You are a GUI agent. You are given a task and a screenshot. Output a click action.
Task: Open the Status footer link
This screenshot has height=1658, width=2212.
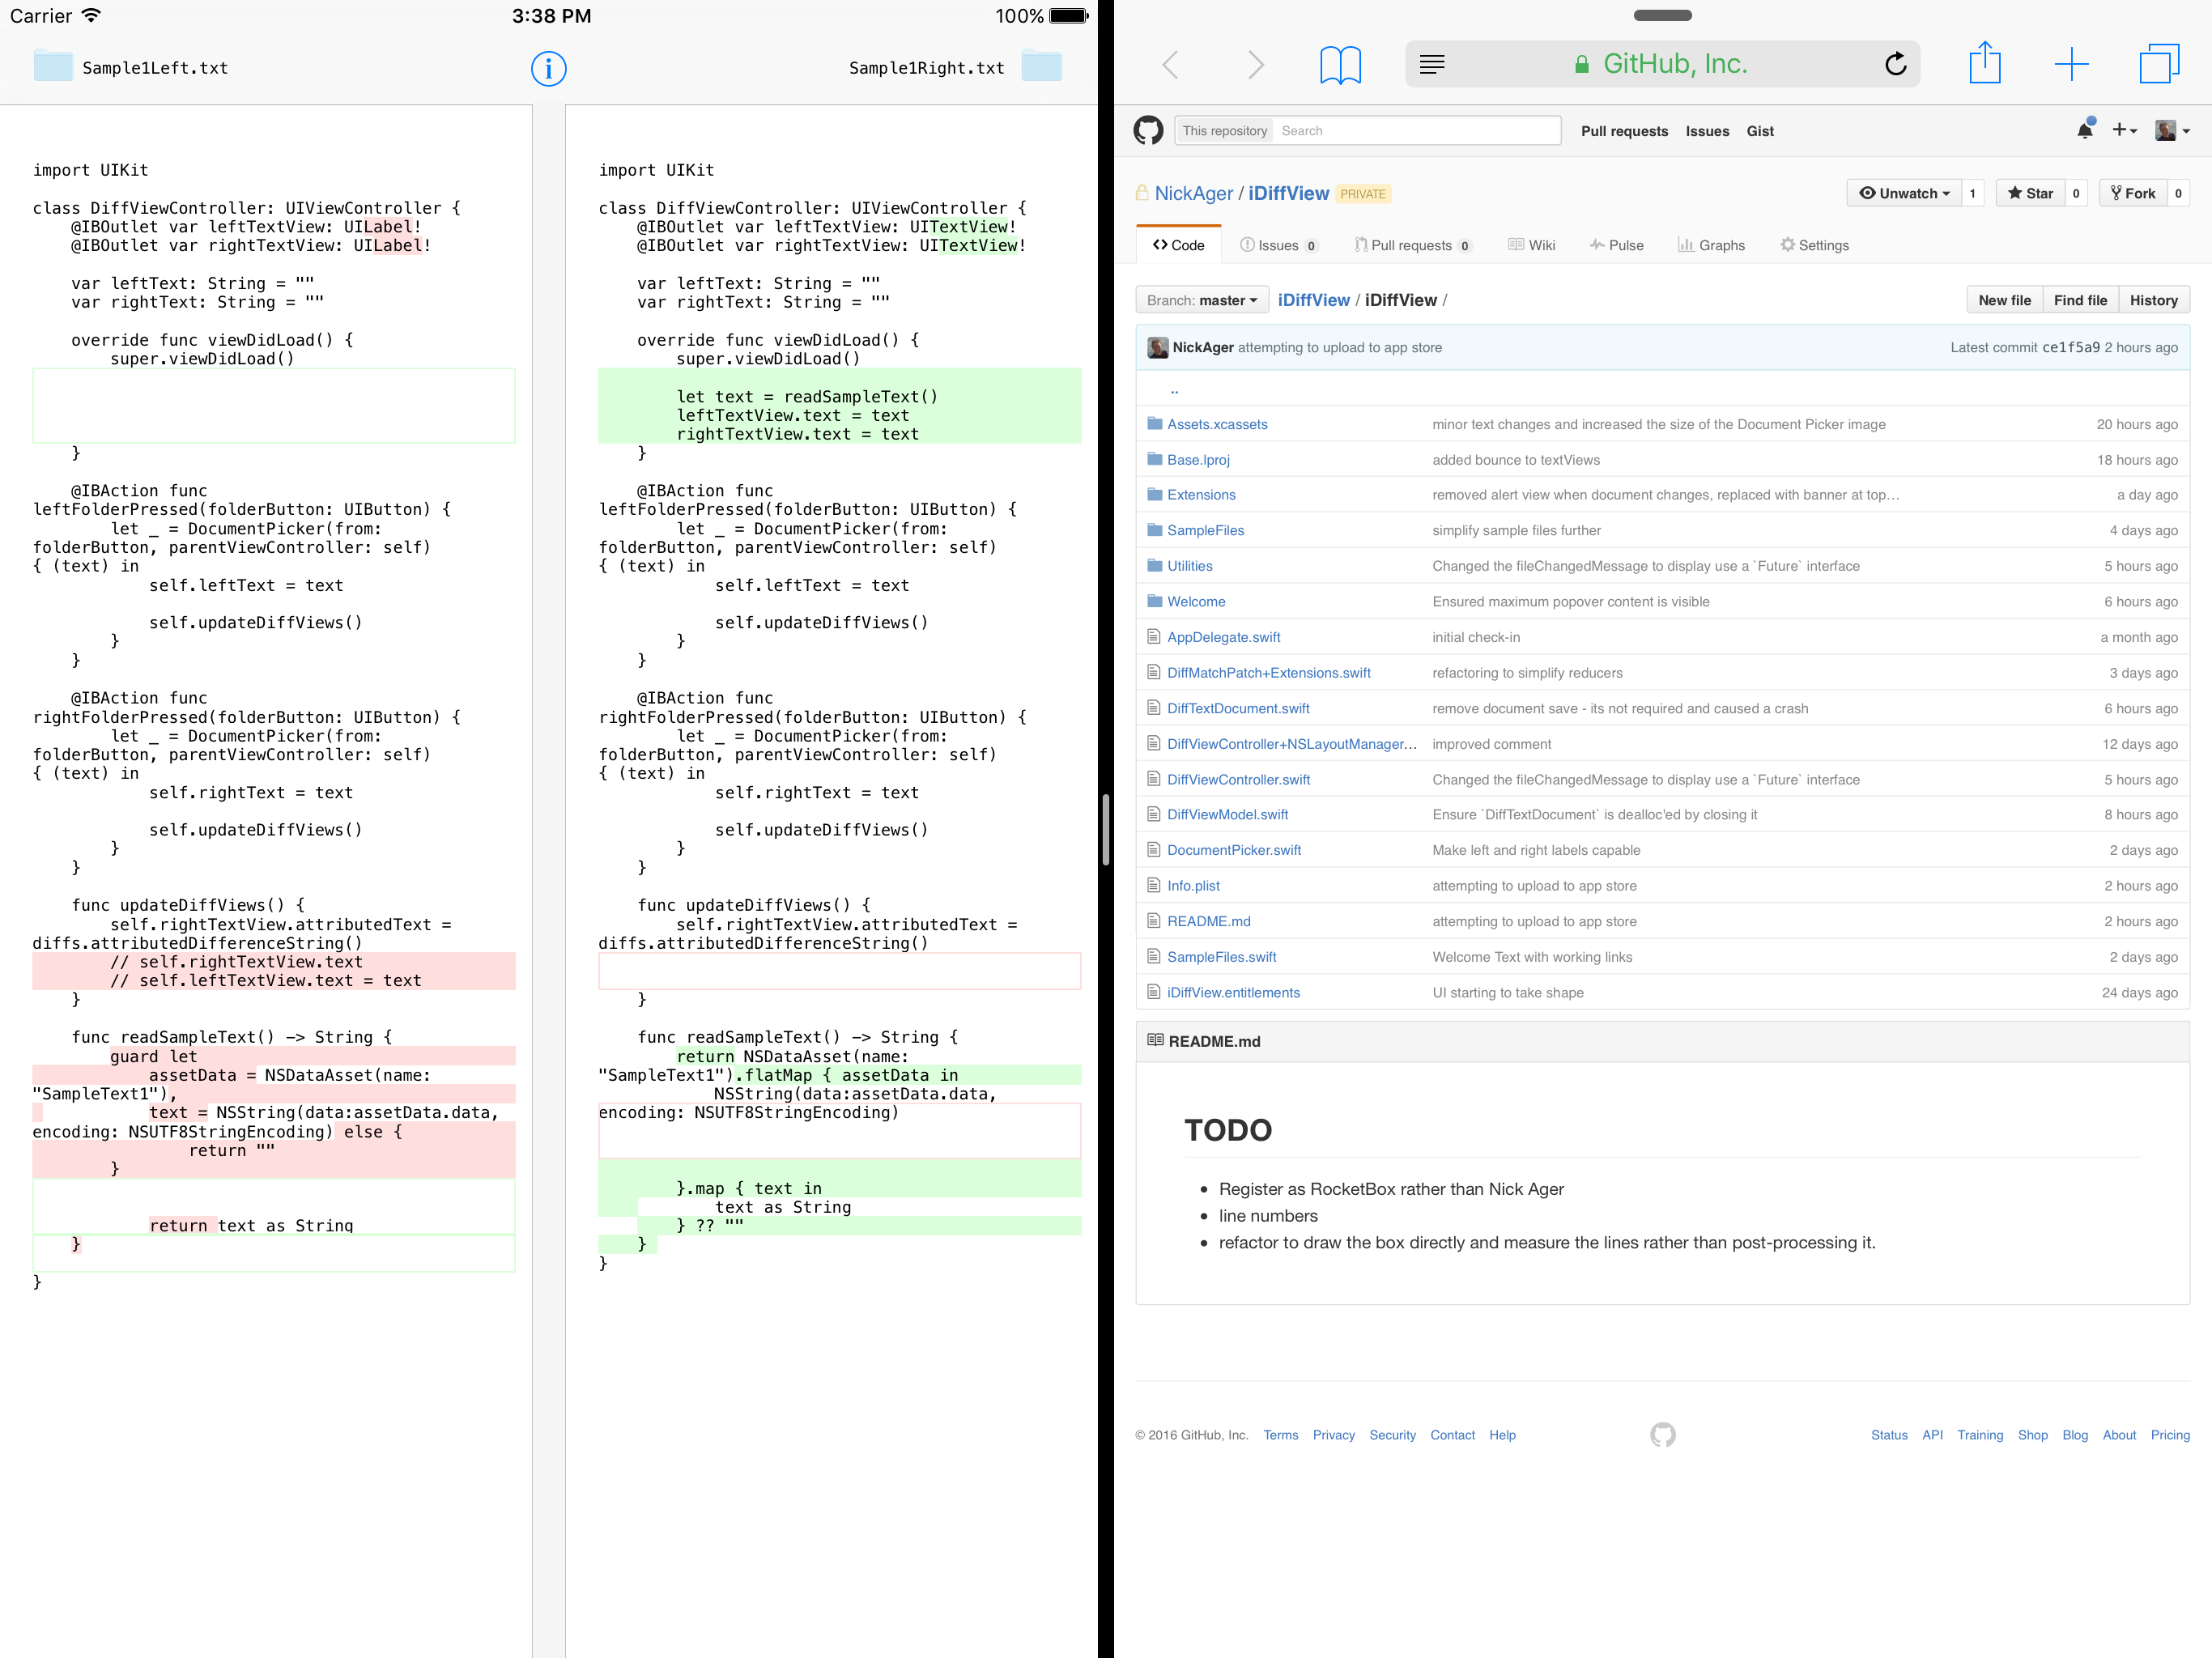pyautogui.click(x=1889, y=1435)
